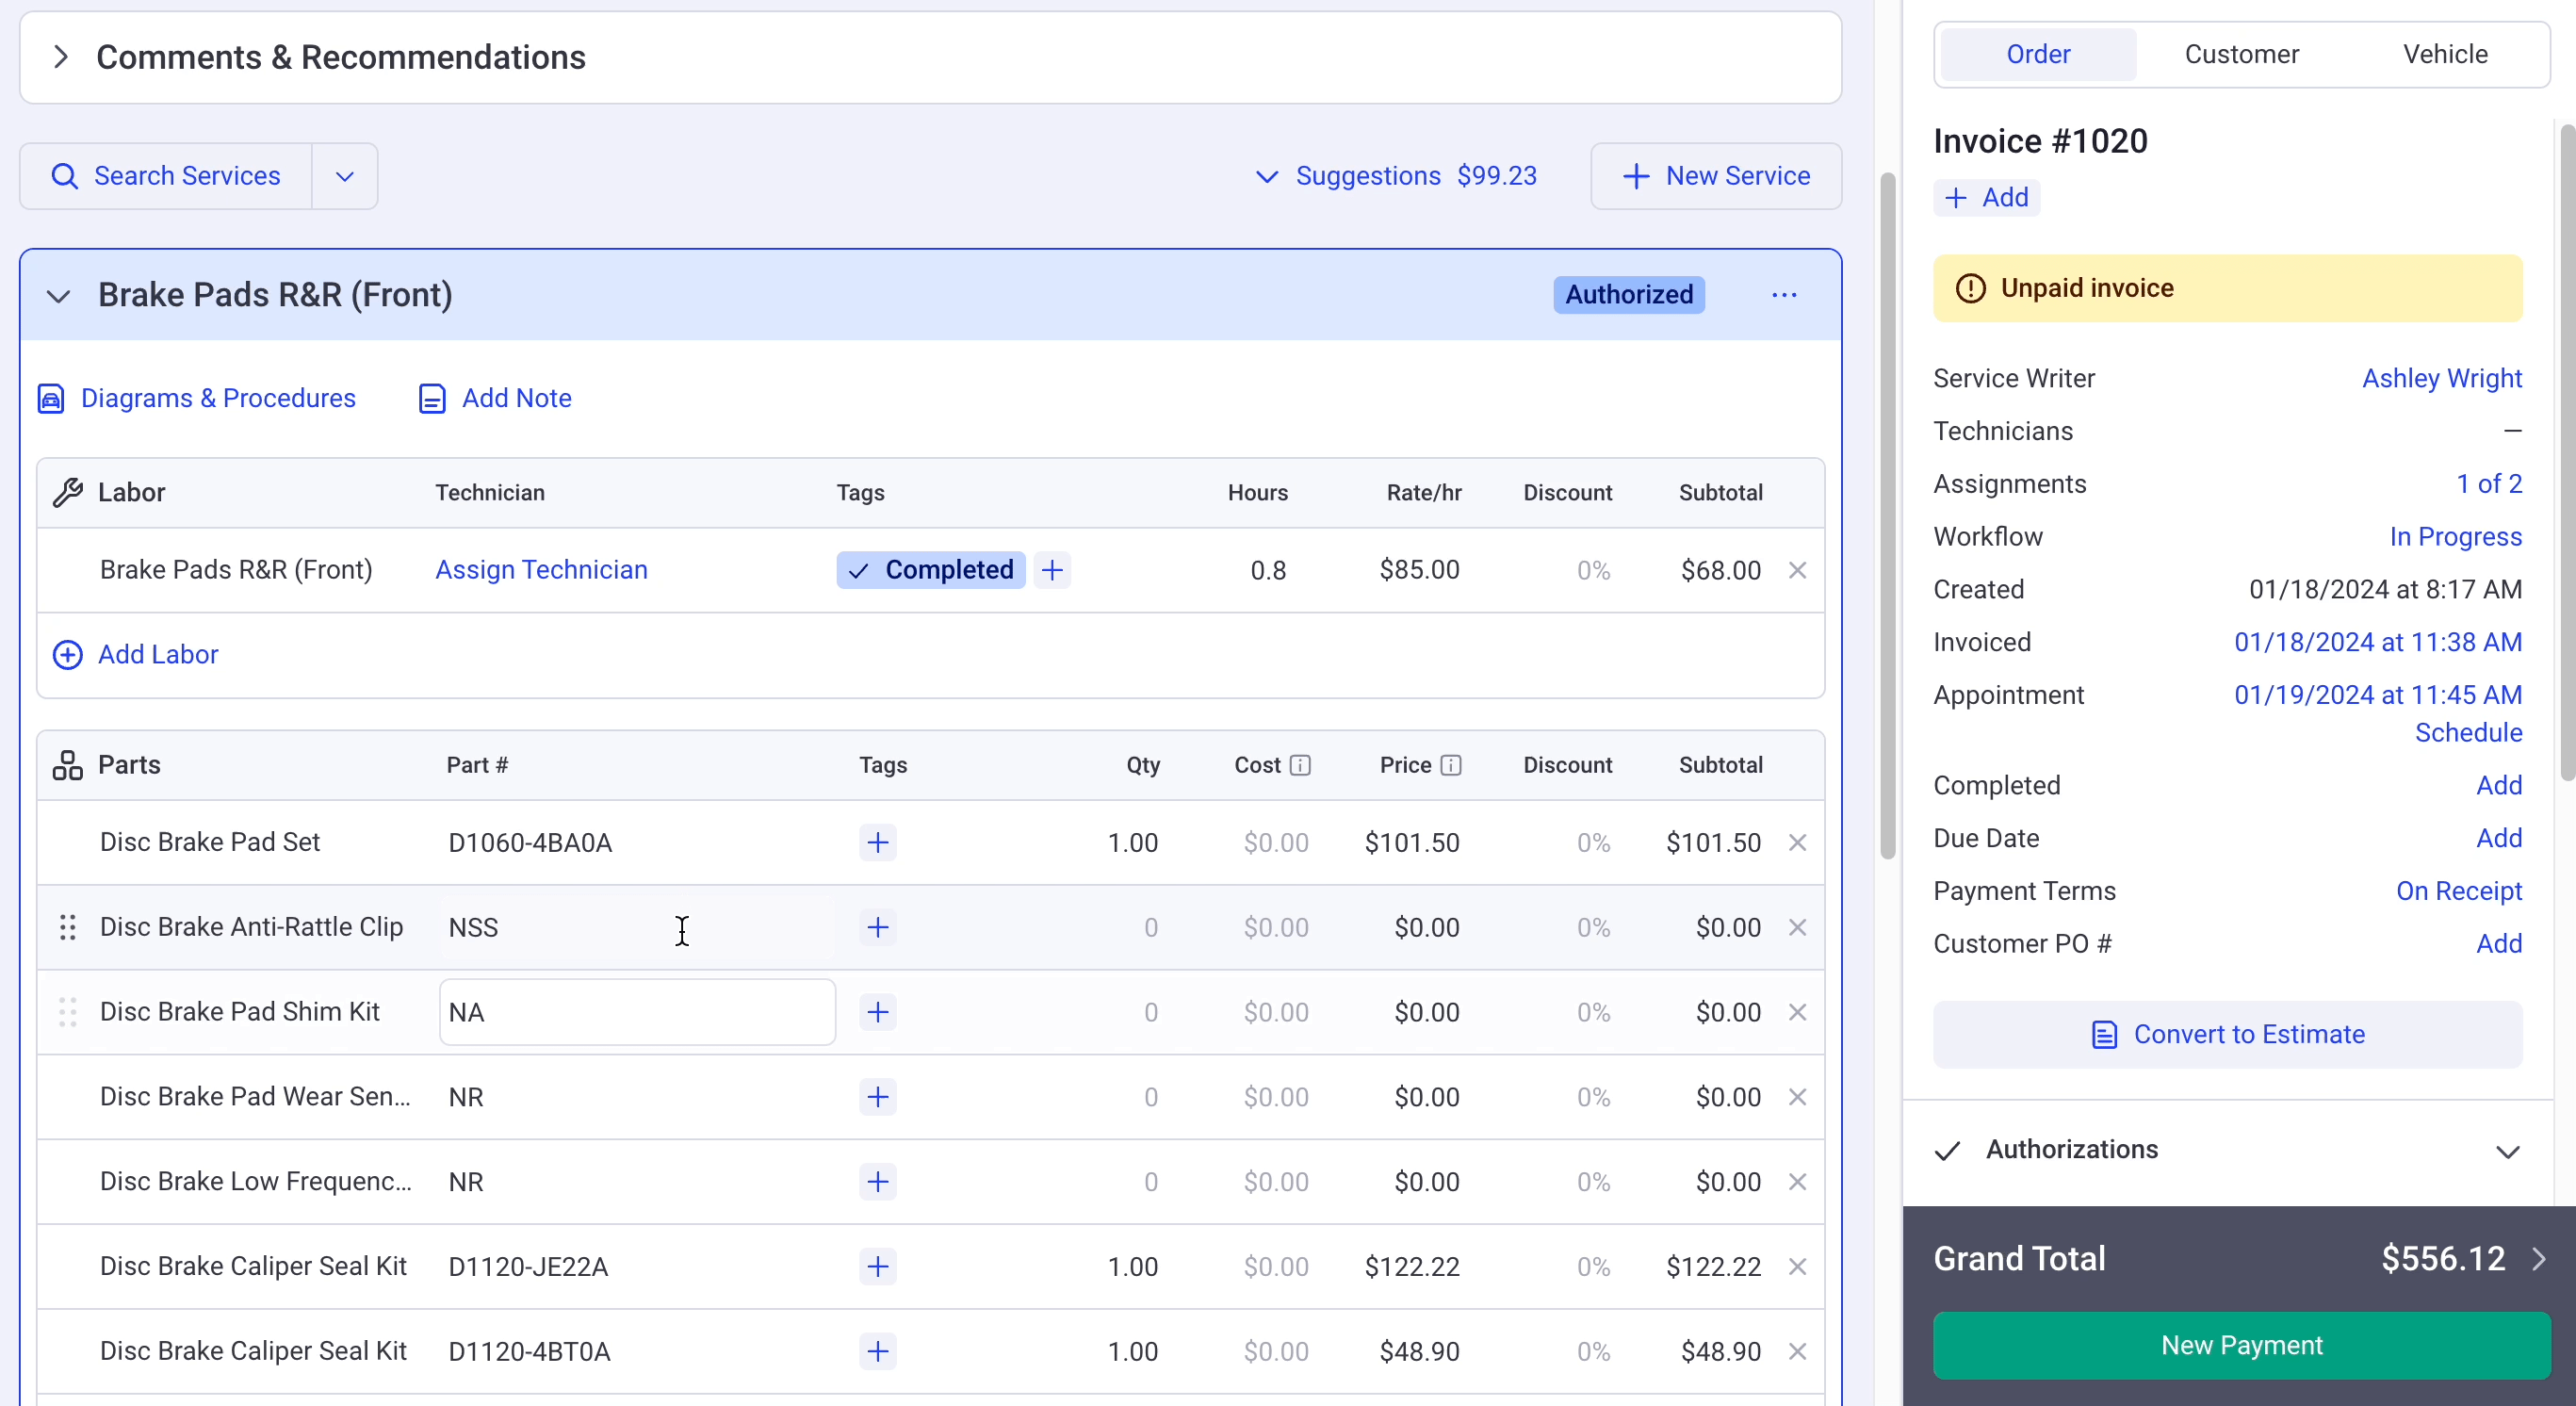Image resolution: width=2576 pixels, height=1406 pixels.
Task: Click the New Payment button
Action: pyautogui.click(x=2241, y=1346)
